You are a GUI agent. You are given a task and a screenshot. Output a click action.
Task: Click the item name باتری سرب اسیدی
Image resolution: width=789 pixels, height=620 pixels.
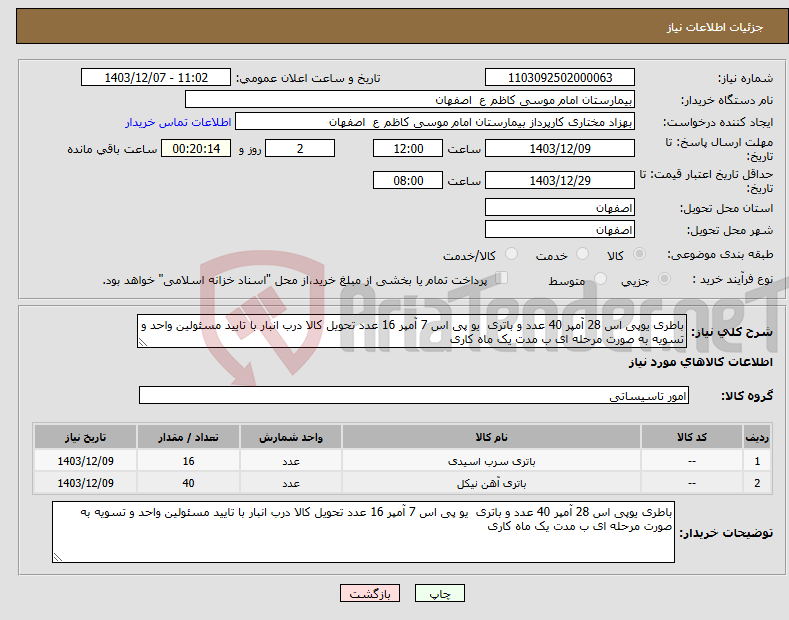point(491,461)
